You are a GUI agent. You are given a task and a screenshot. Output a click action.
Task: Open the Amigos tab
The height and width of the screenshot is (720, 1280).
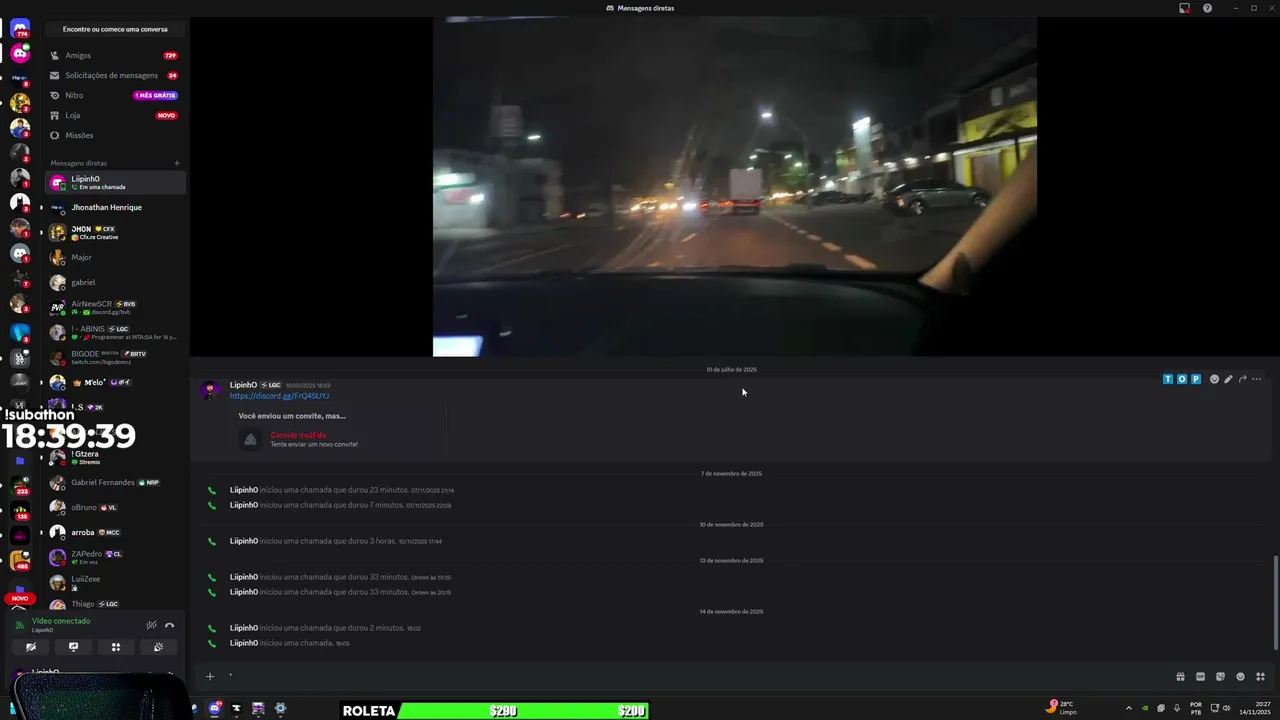[x=115, y=55]
